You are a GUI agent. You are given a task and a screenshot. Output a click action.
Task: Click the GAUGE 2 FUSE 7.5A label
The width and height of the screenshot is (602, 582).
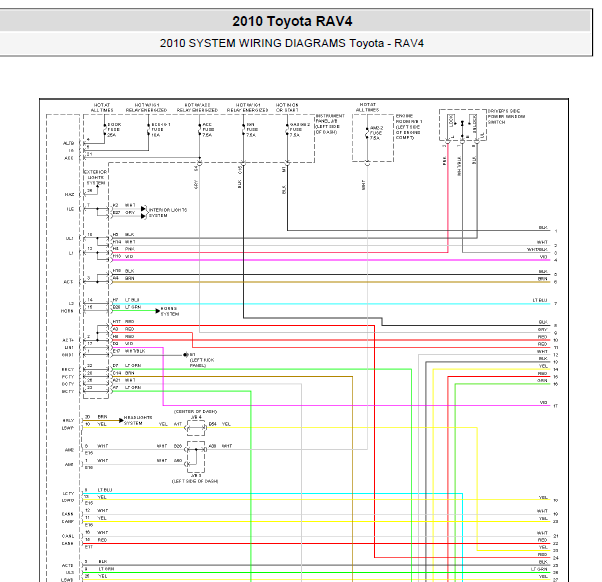coord(299,130)
